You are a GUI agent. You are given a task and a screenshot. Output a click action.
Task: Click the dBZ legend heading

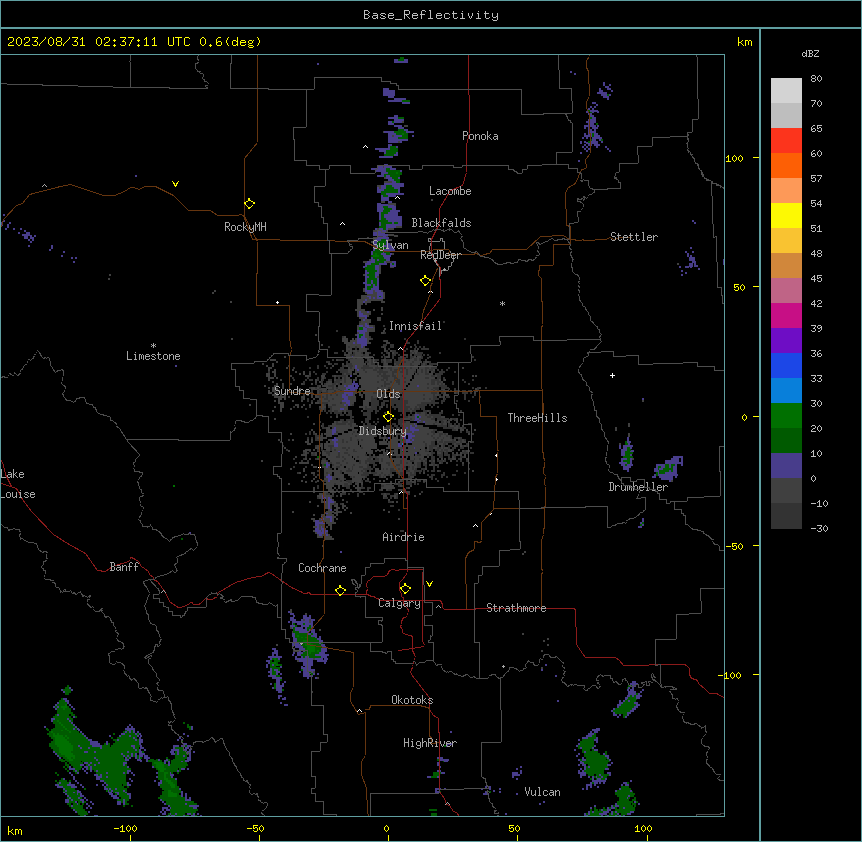[x=810, y=54]
